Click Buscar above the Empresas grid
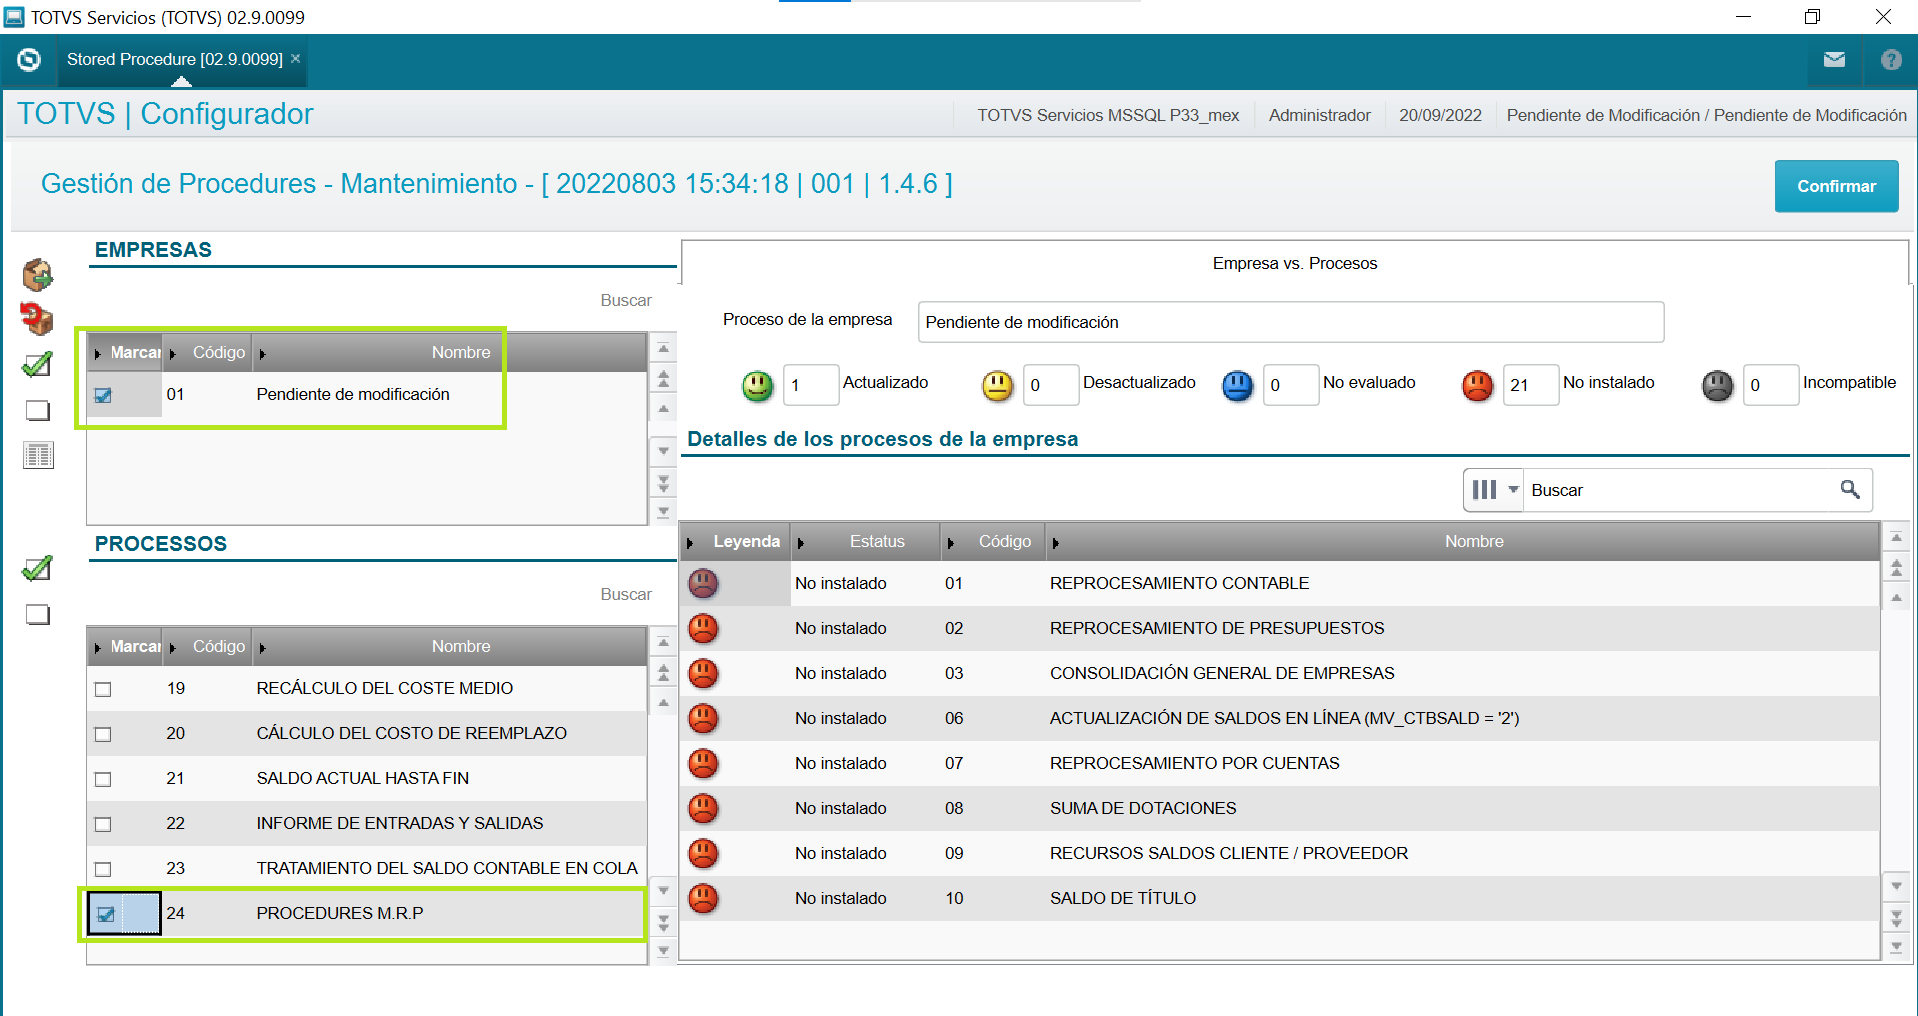This screenshot has width=1918, height=1016. [626, 300]
